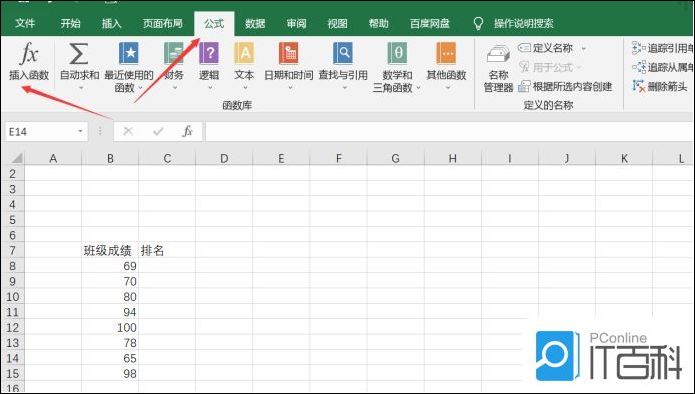Viewport: 695px width, 394px height.
Task: Select row 14 header
Action: click(12, 358)
